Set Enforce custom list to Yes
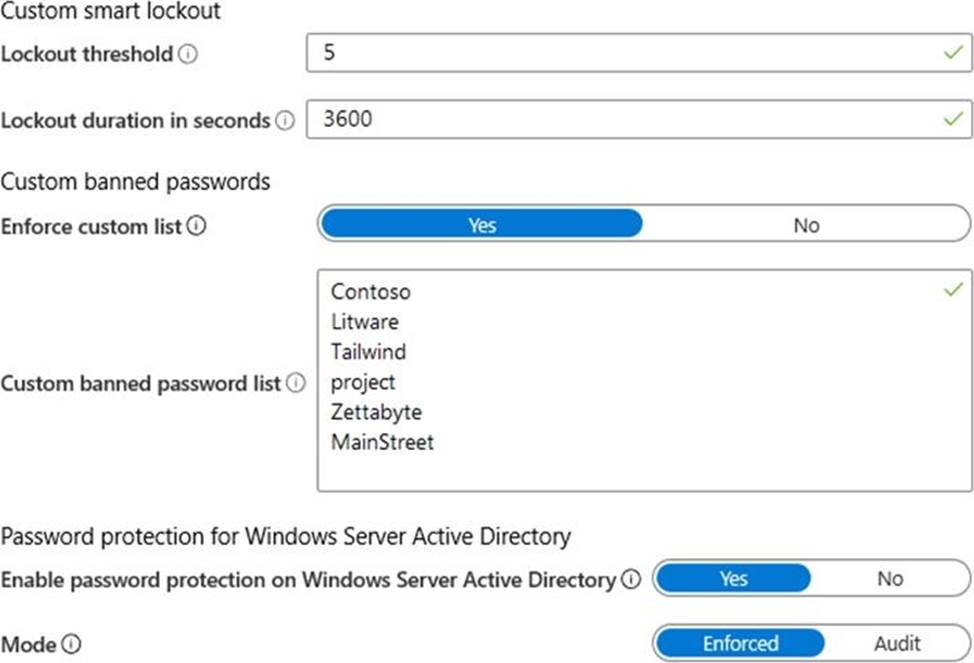Image resolution: width=974 pixels, height=663 pixels. click(481, 225)
